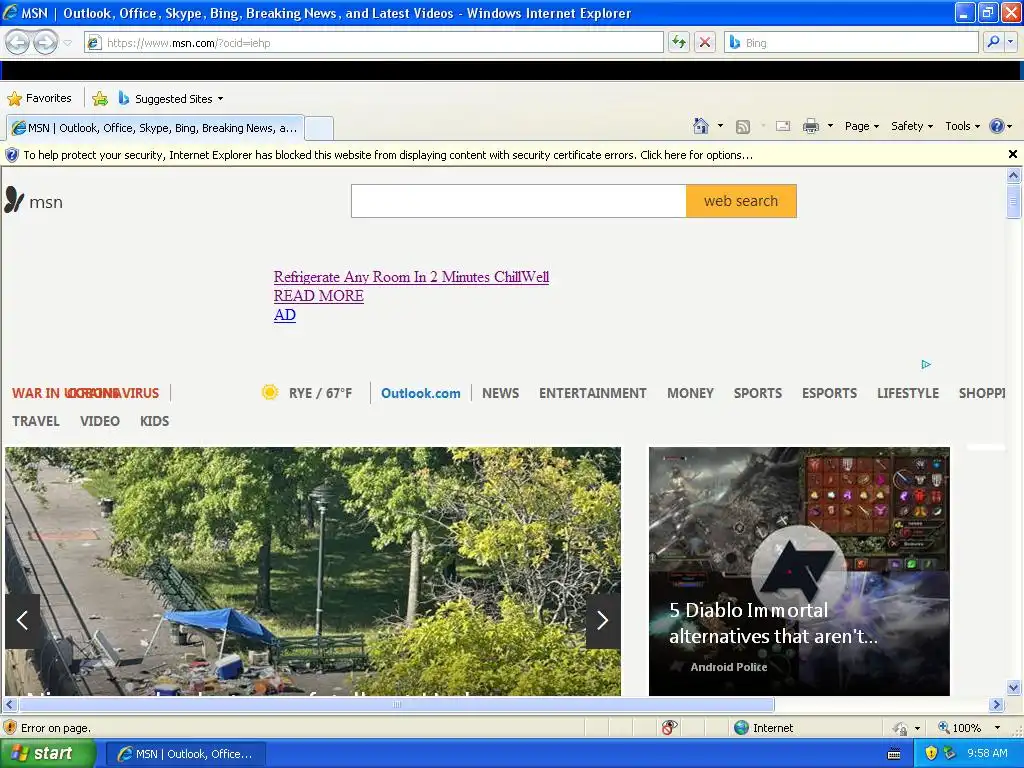
Task: Open the Tools menu
Action: coord(962,126)
